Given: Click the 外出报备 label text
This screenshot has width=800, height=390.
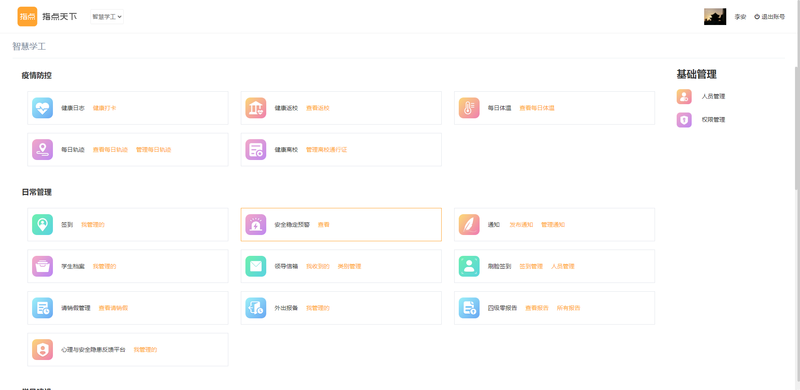Looking at the screenshot, I should coord(286,308).
